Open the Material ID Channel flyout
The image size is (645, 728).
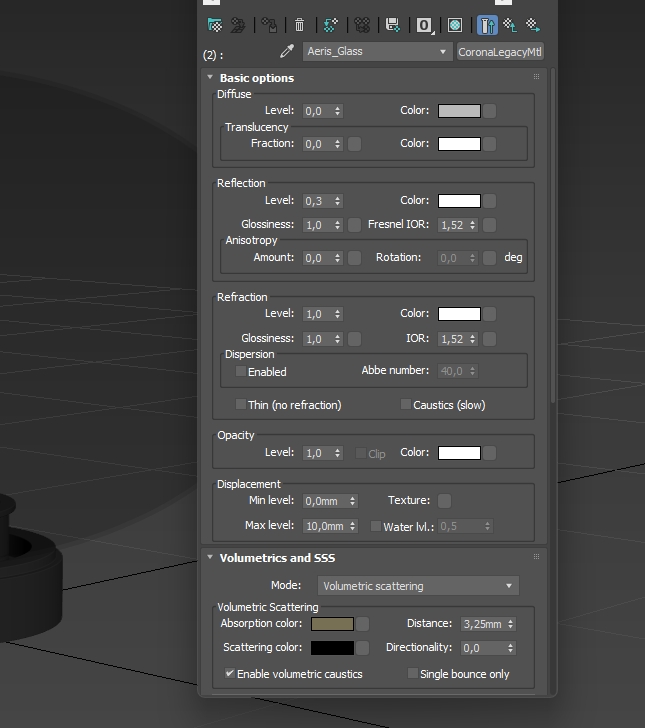coord(424,25)
